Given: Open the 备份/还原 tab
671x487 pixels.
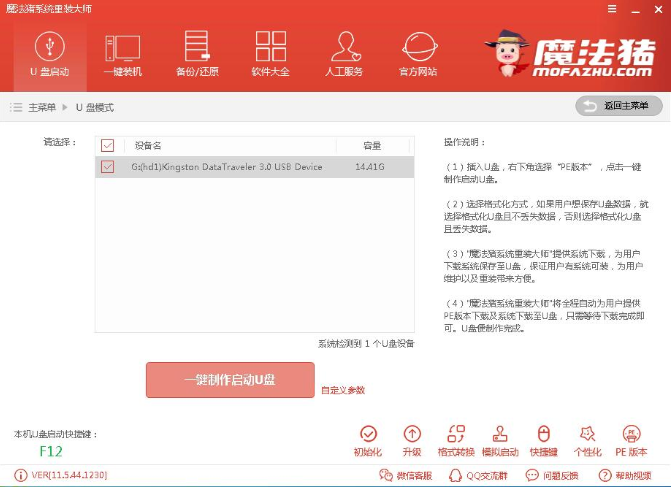Looking at the screenshot, I should coord(197,55).
